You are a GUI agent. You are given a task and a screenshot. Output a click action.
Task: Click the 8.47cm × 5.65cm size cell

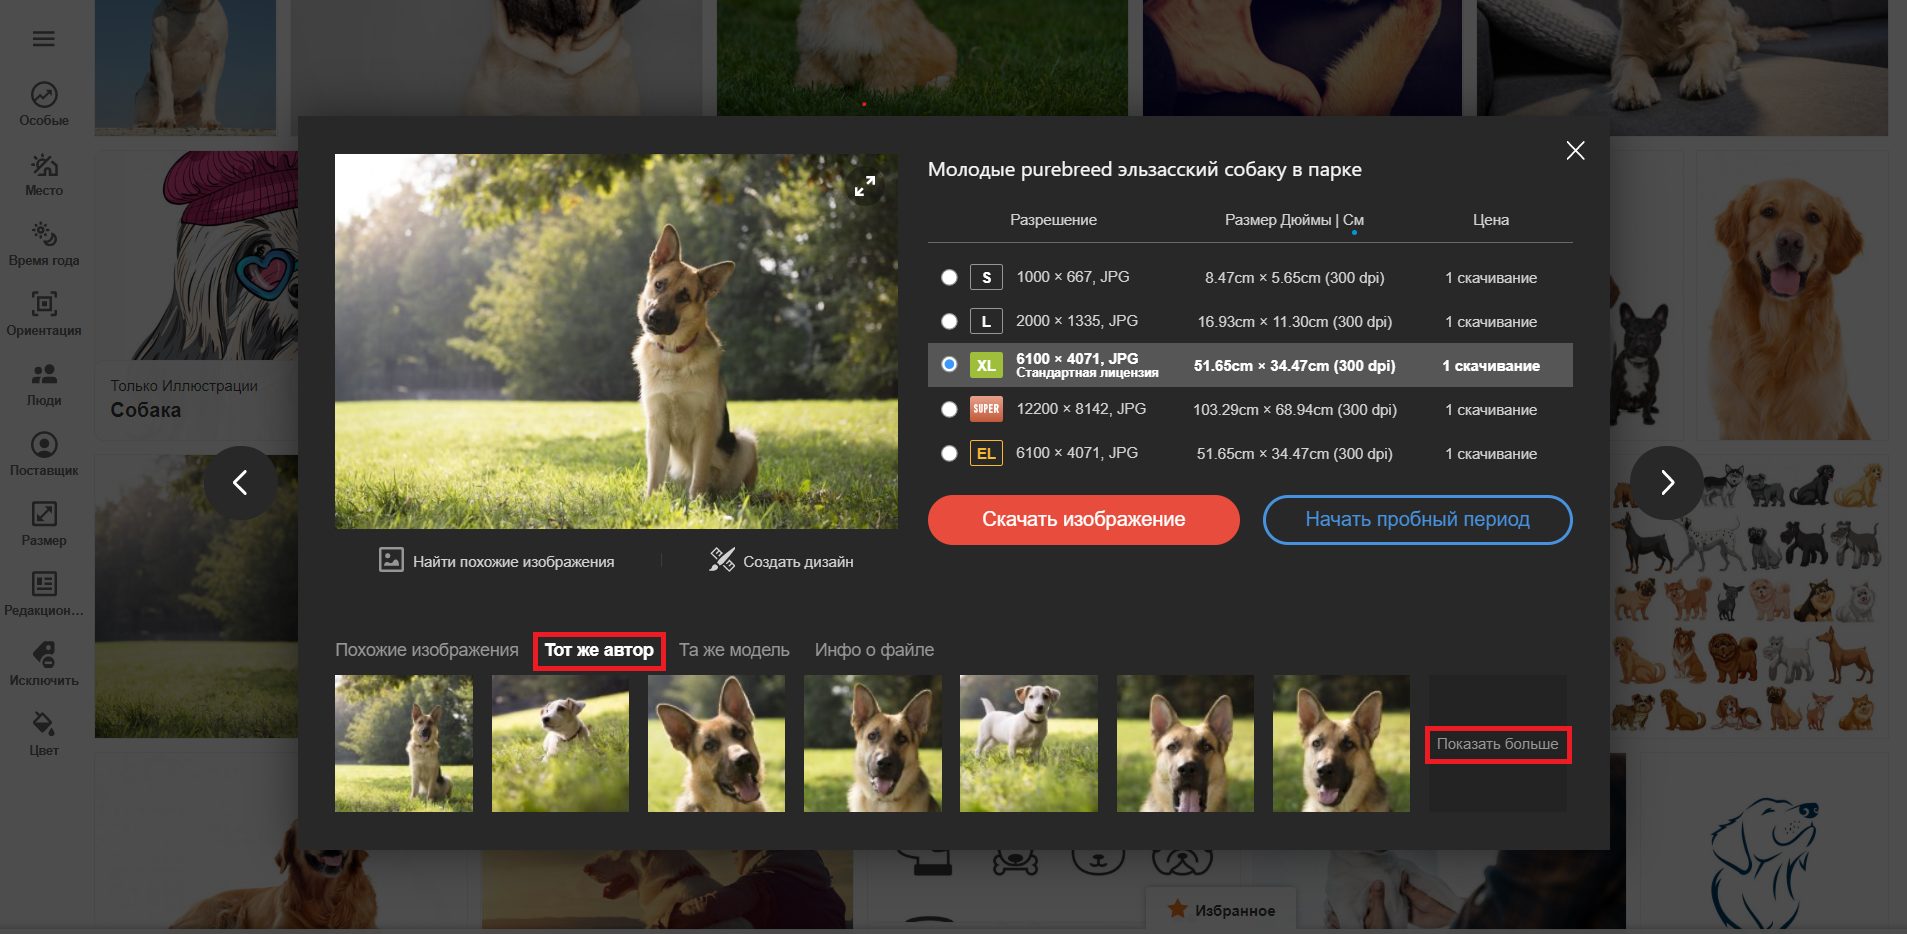[x=1295, y=278]
